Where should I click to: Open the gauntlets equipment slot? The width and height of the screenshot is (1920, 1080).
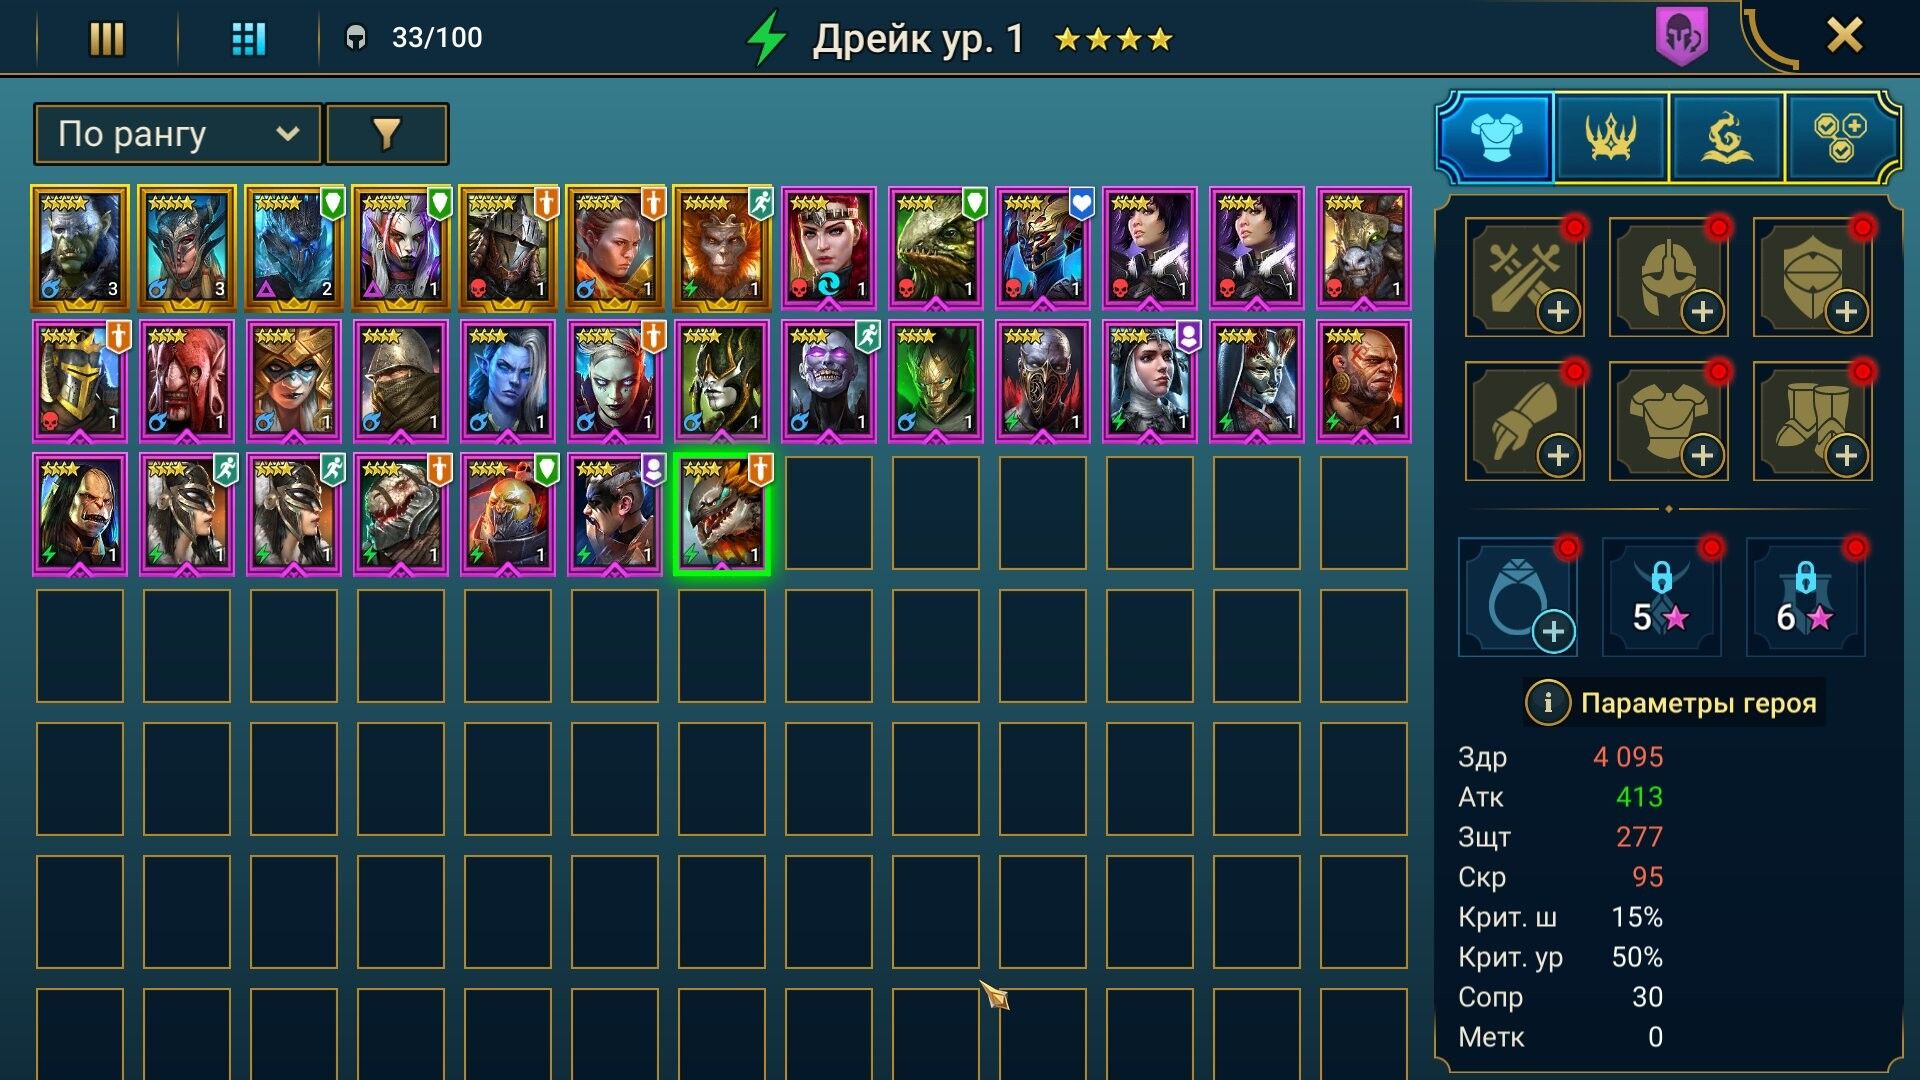[x=1524, y=421]
